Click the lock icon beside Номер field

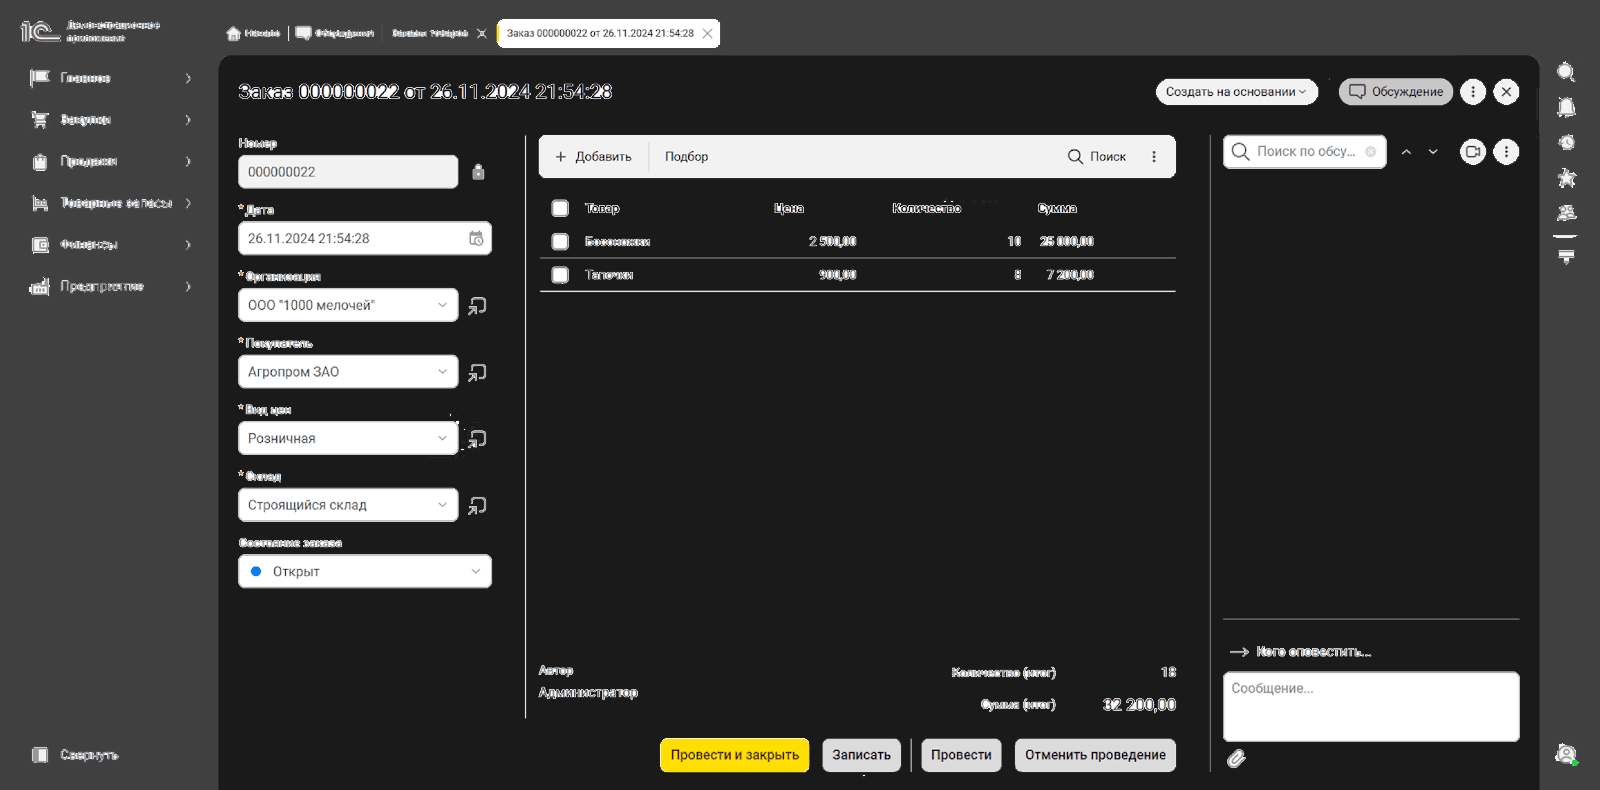[x=478, y=172]
